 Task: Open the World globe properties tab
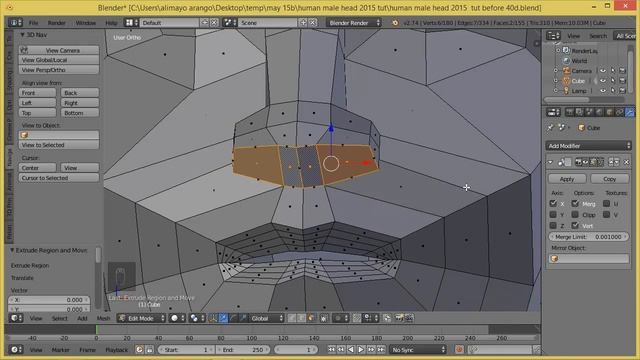pos(599,112)
